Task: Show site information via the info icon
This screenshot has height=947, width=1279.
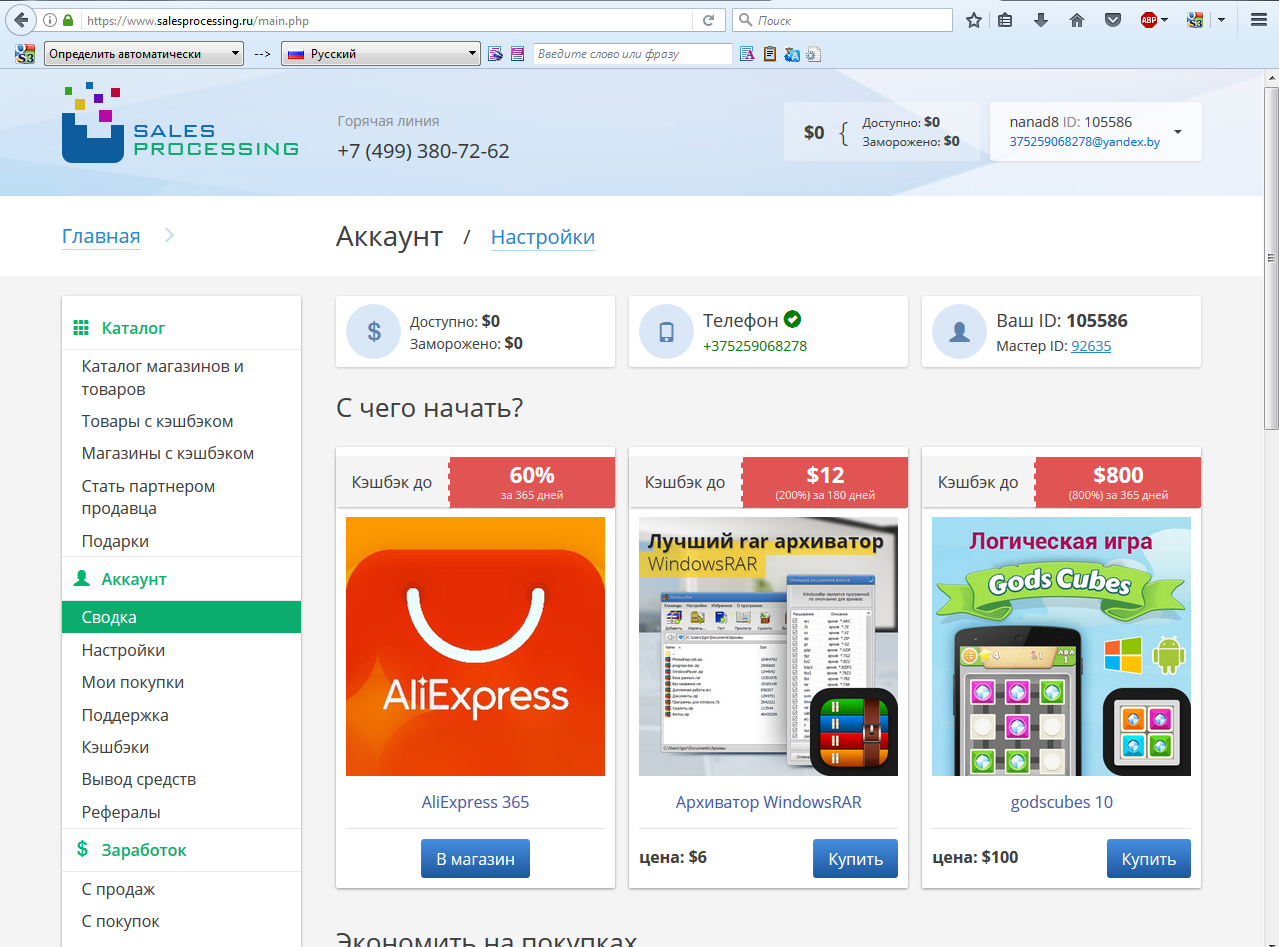Action: (50, 20)
